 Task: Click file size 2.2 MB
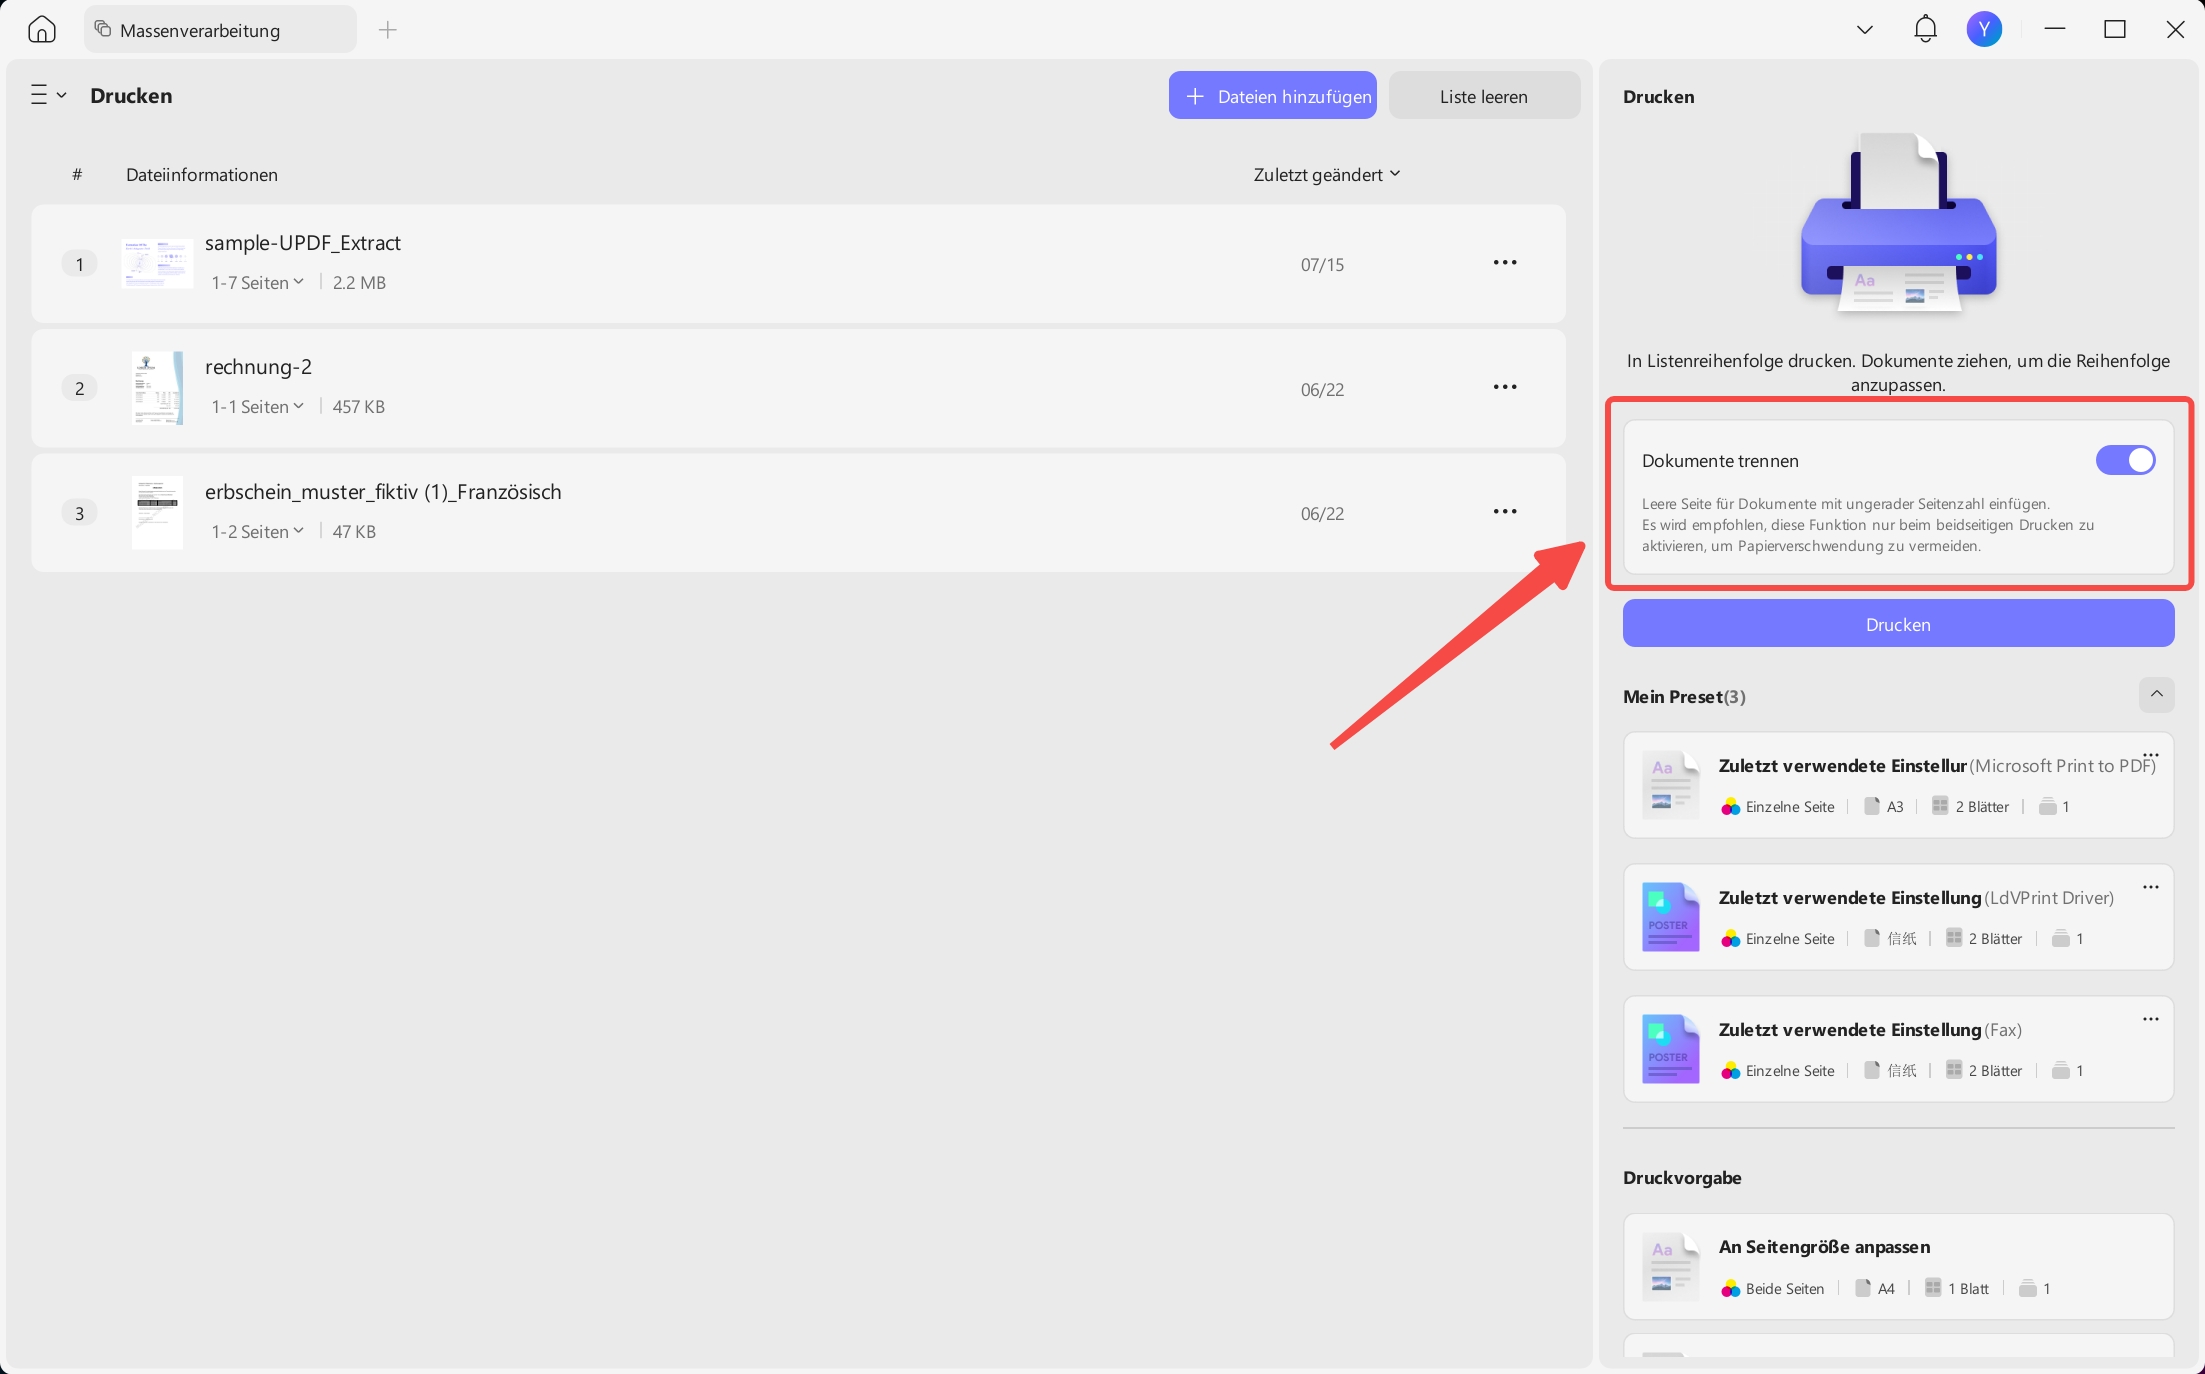click(359, 283)
